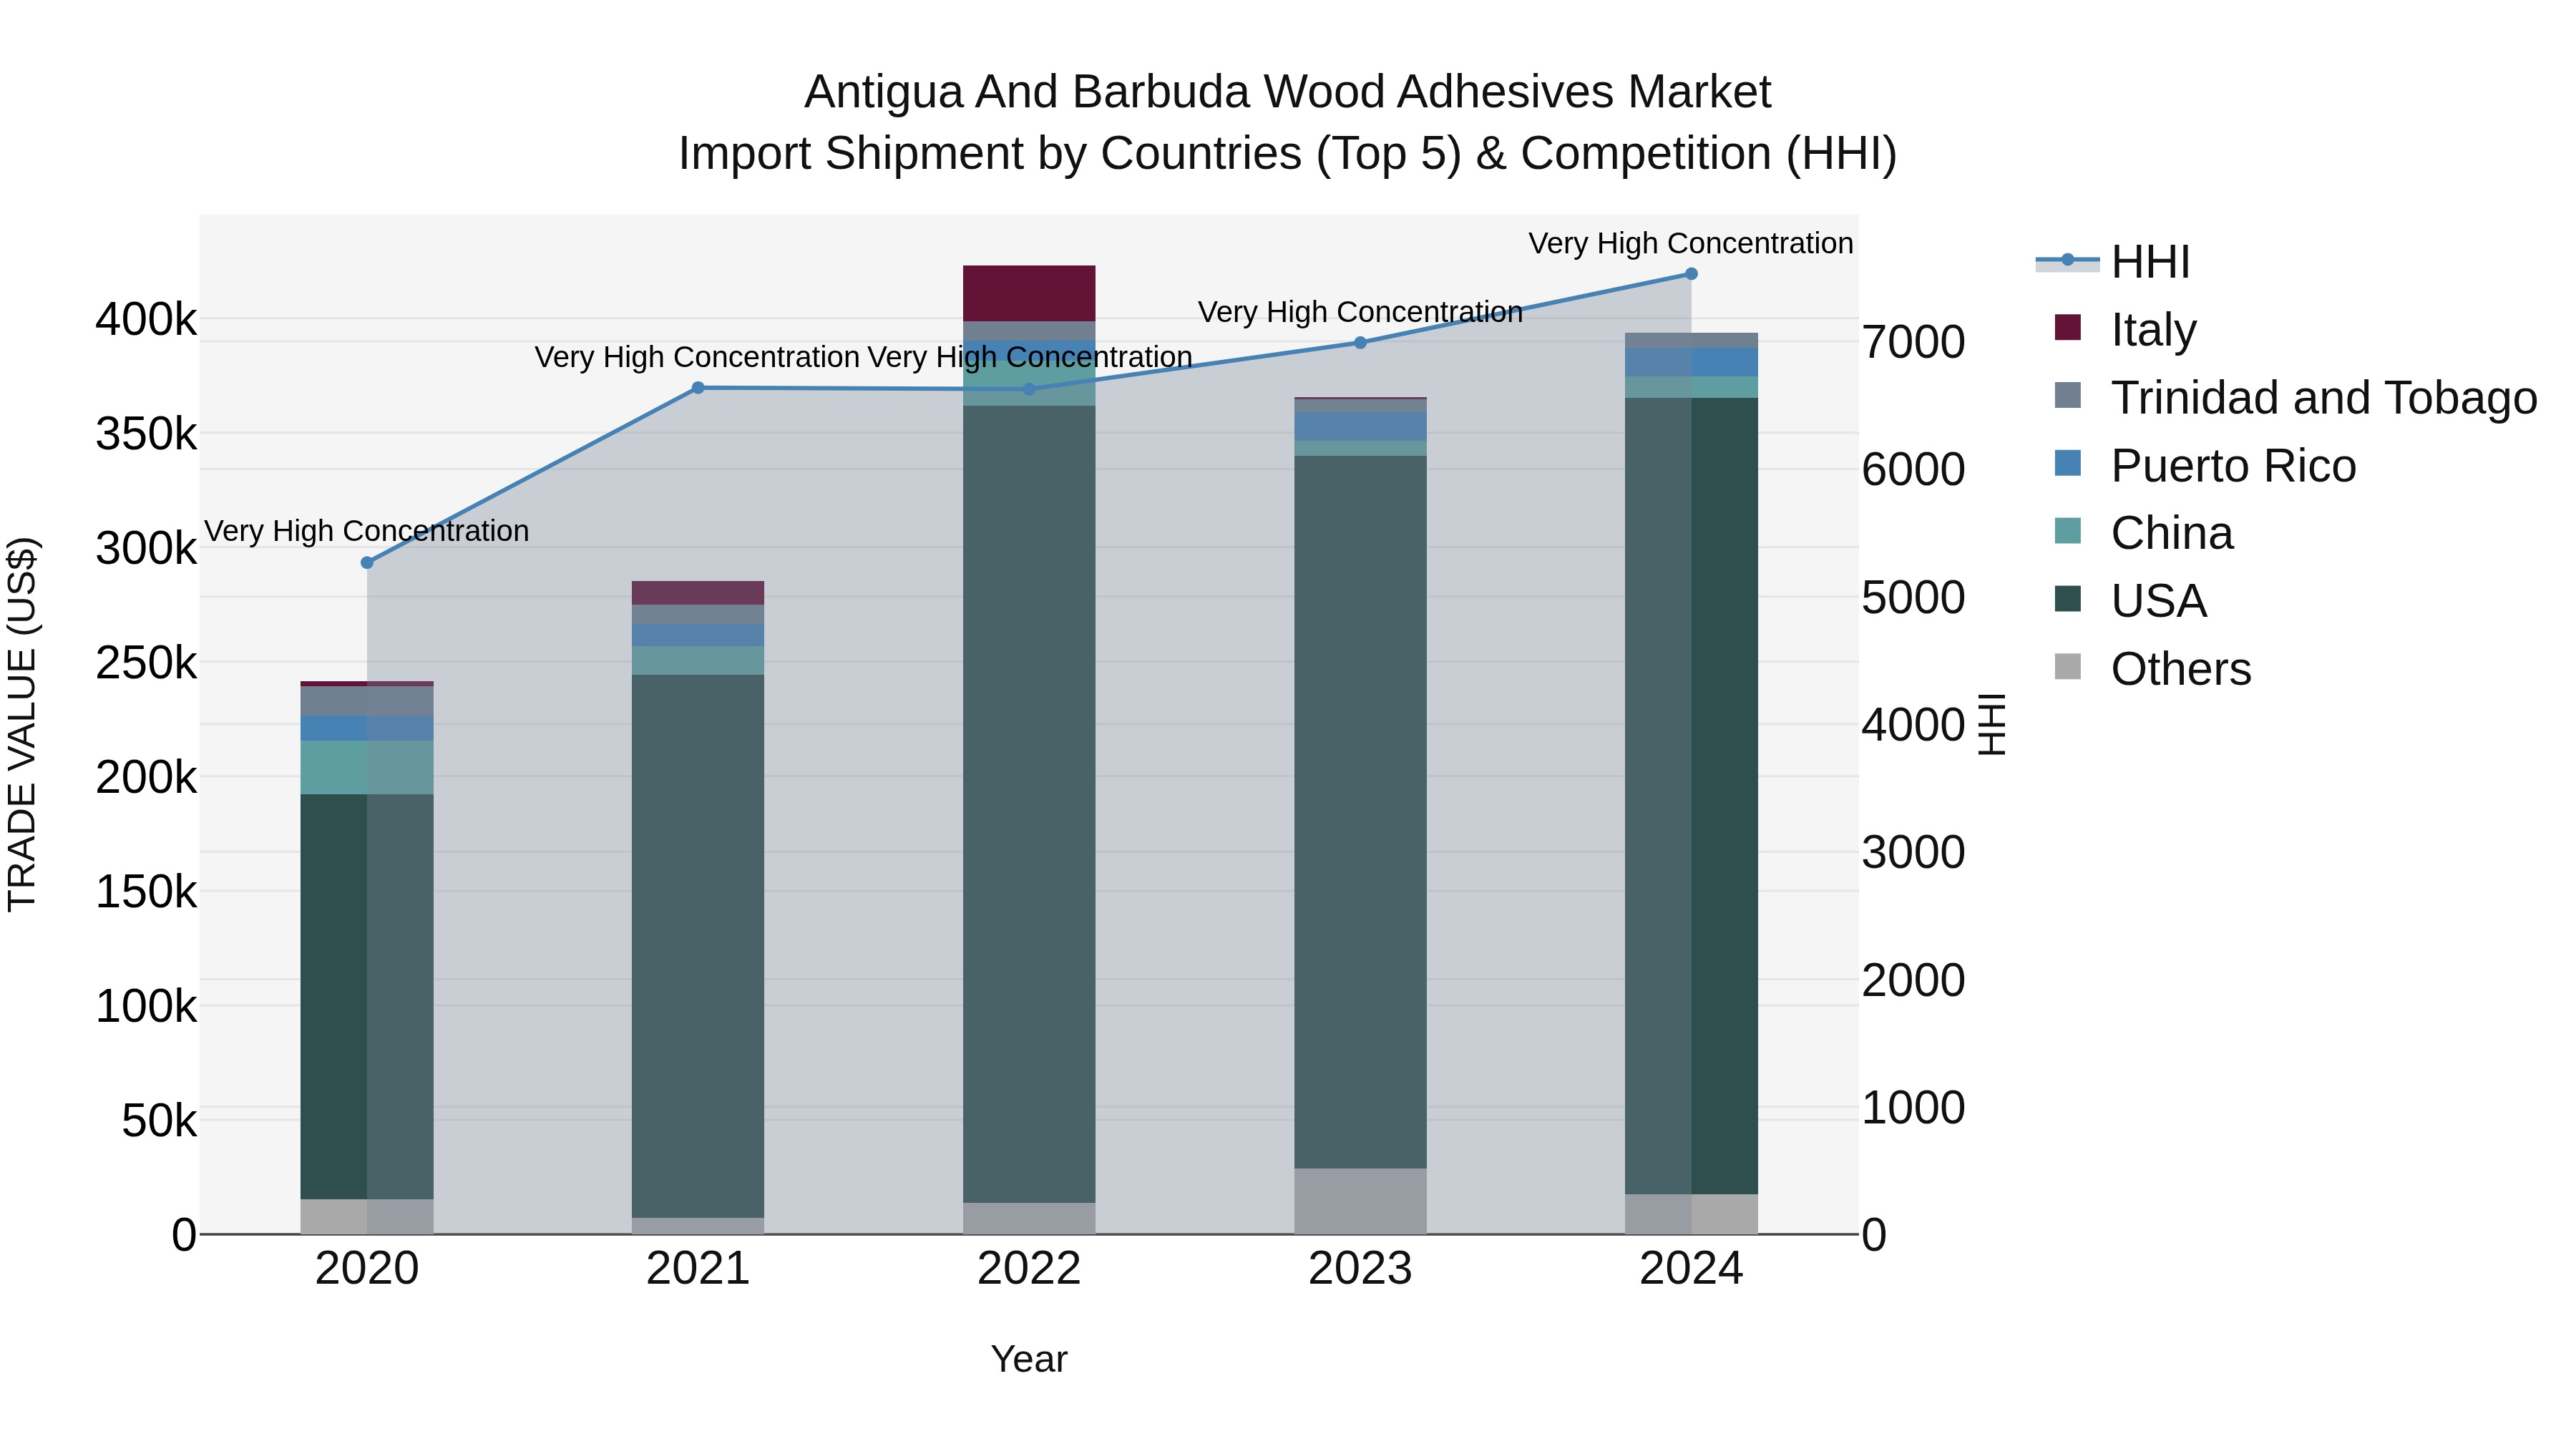Viewport: 2576px width, 1449px height.
Task: Click the Puerto Rico blue legend swatch
Action: tap(2067, 463)
